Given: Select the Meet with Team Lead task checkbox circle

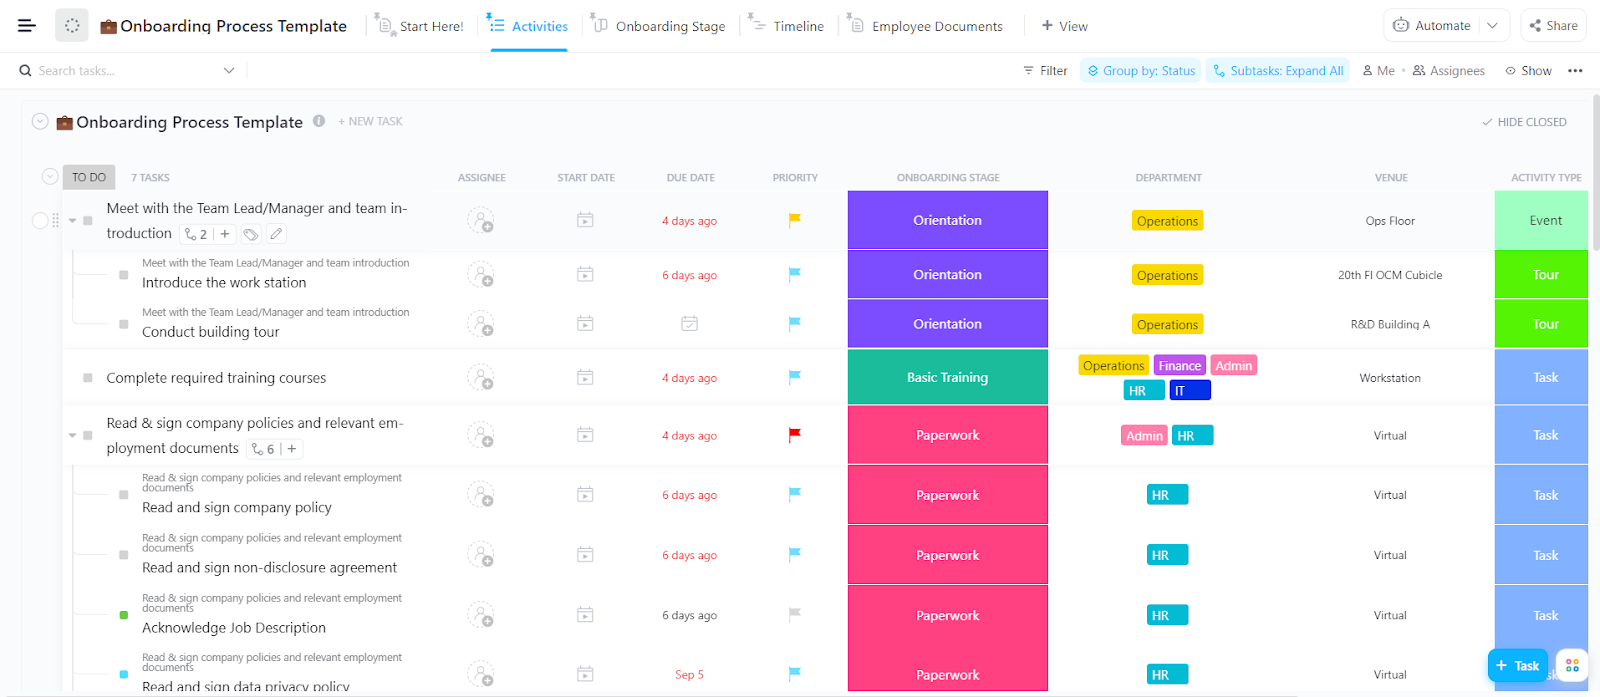Looking at the screenshot, I should coord(40,221).
